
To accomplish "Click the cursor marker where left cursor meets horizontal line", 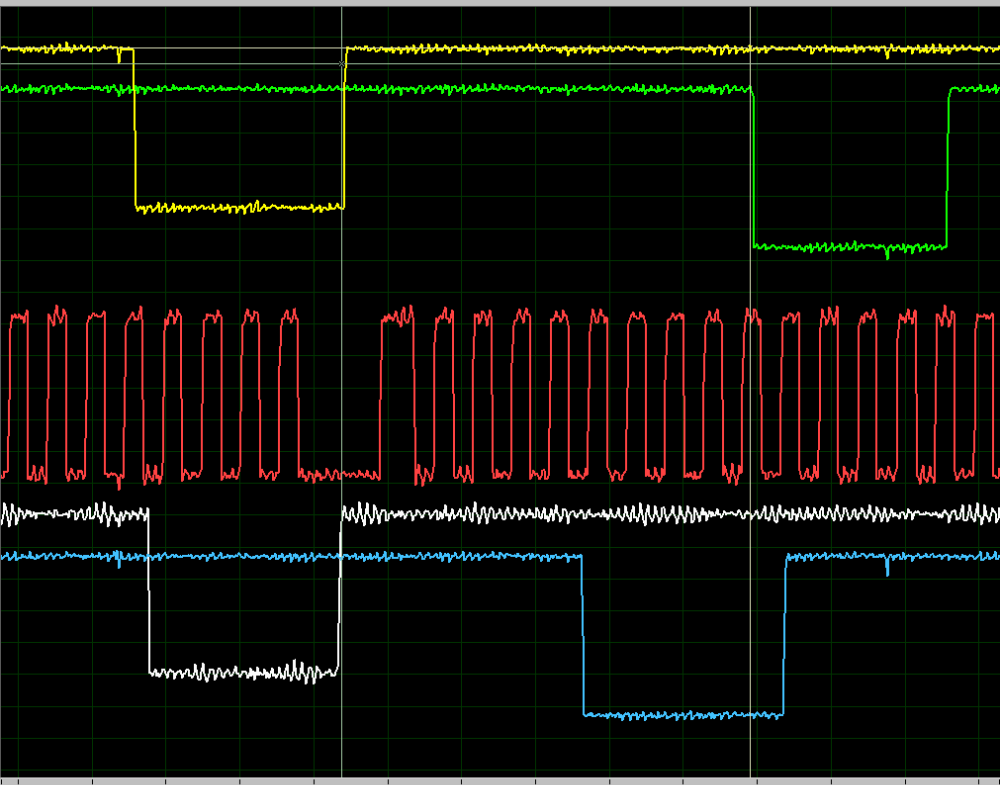I will click(342, 63).
